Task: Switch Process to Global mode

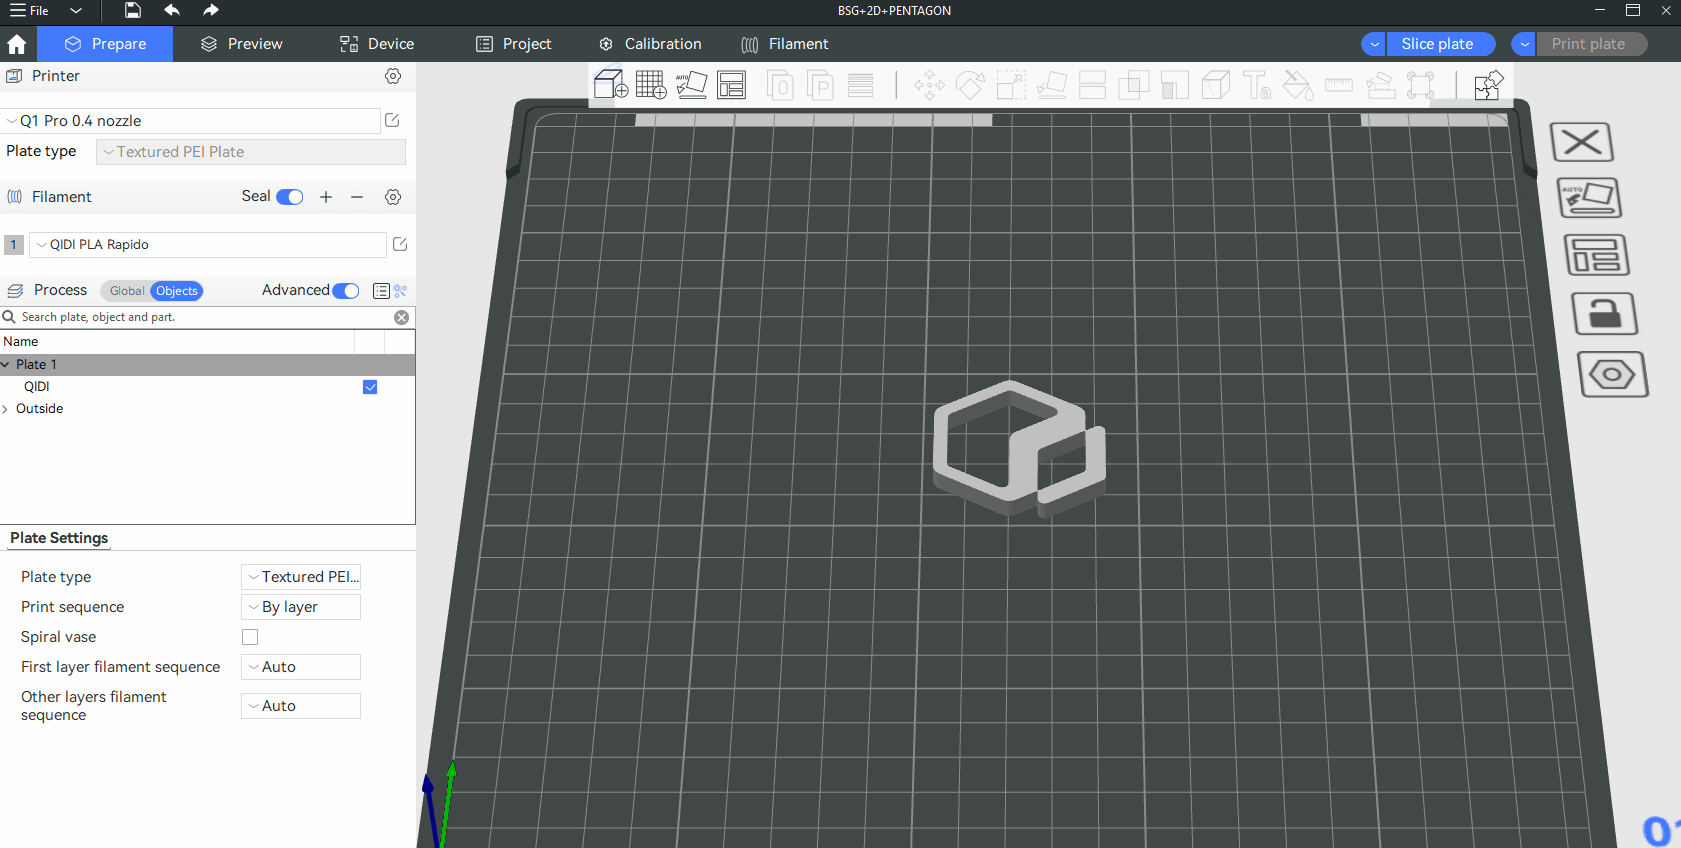Action: click(x=126, y=291)
